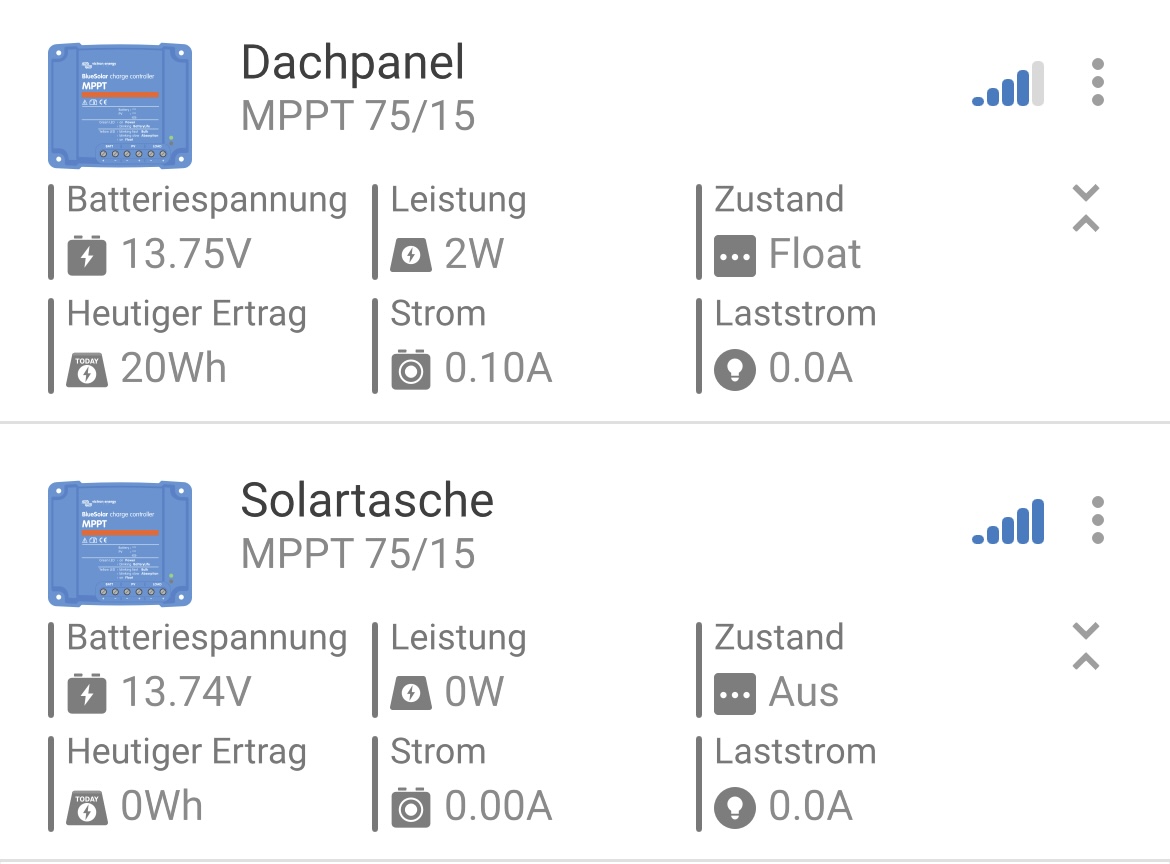The width and height of the screenshot is (1170, 864).
Task: Click Dachpanel battery voltage icon
Action: (86, 255)
